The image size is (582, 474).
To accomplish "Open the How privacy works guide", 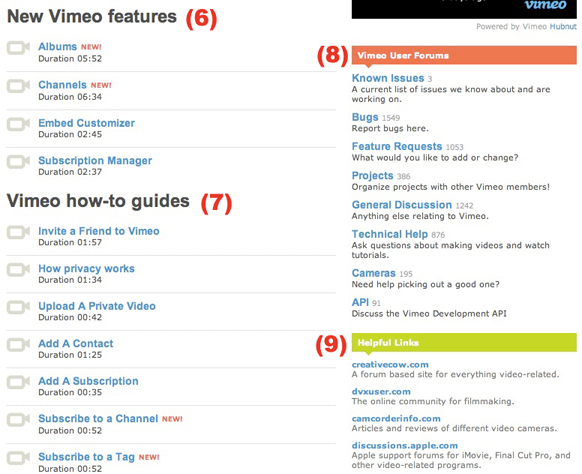I will [86, 268].
